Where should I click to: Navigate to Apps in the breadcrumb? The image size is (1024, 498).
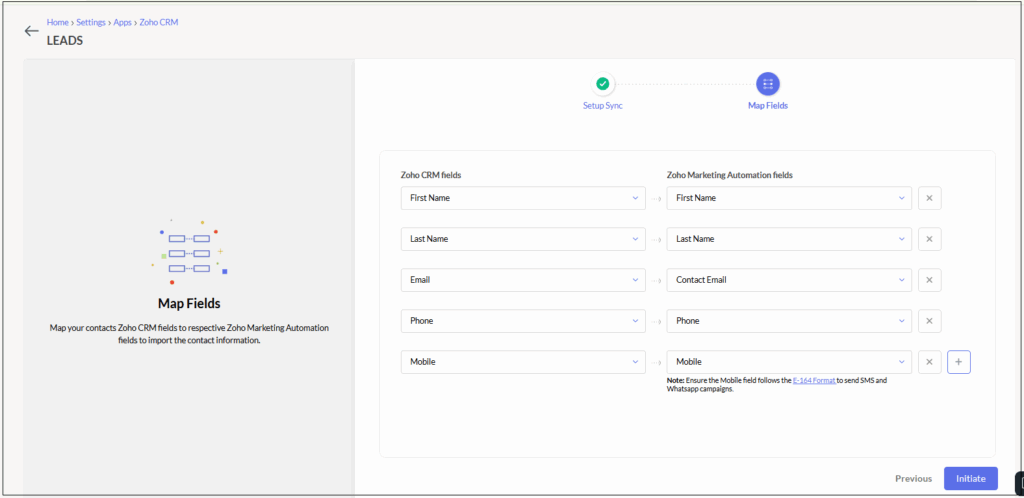pyautogui.click(x=123, y=22)
